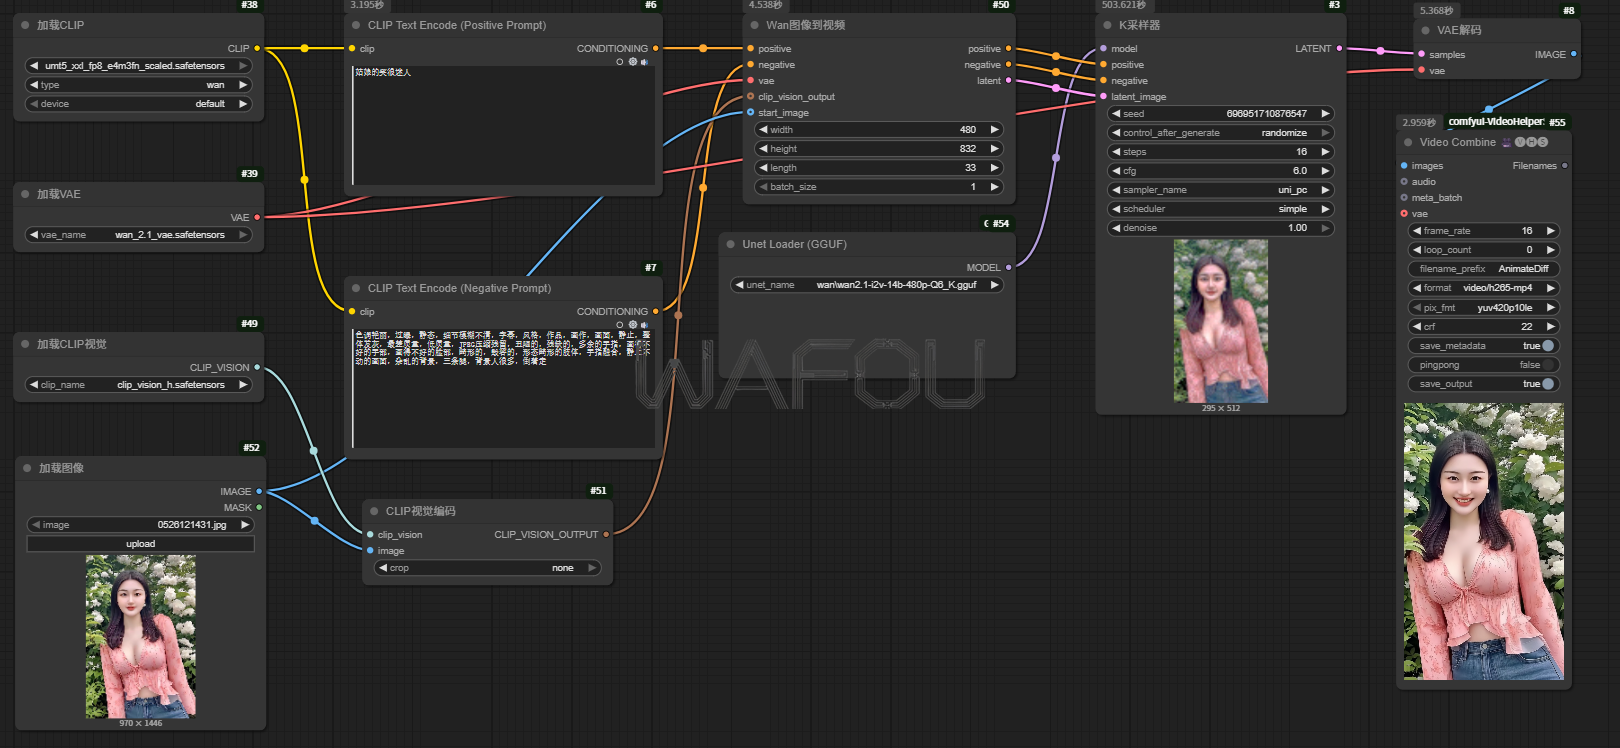Click the positive prompt text area

[504, 125]
